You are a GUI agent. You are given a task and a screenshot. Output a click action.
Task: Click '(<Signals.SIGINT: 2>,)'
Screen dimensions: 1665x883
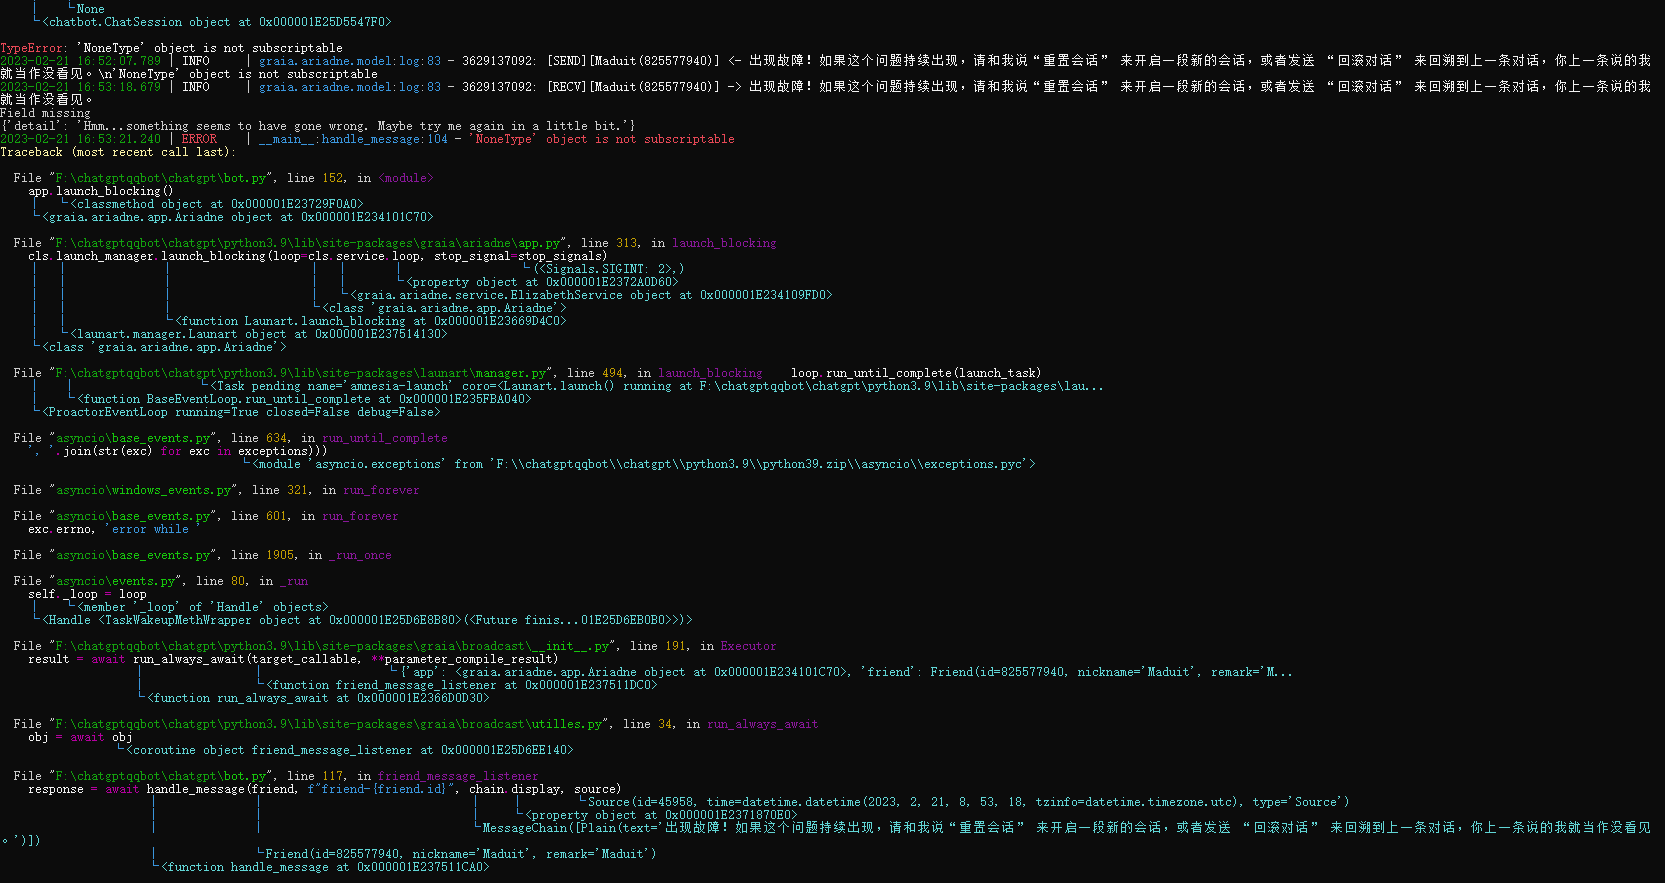tap(609, 269)
